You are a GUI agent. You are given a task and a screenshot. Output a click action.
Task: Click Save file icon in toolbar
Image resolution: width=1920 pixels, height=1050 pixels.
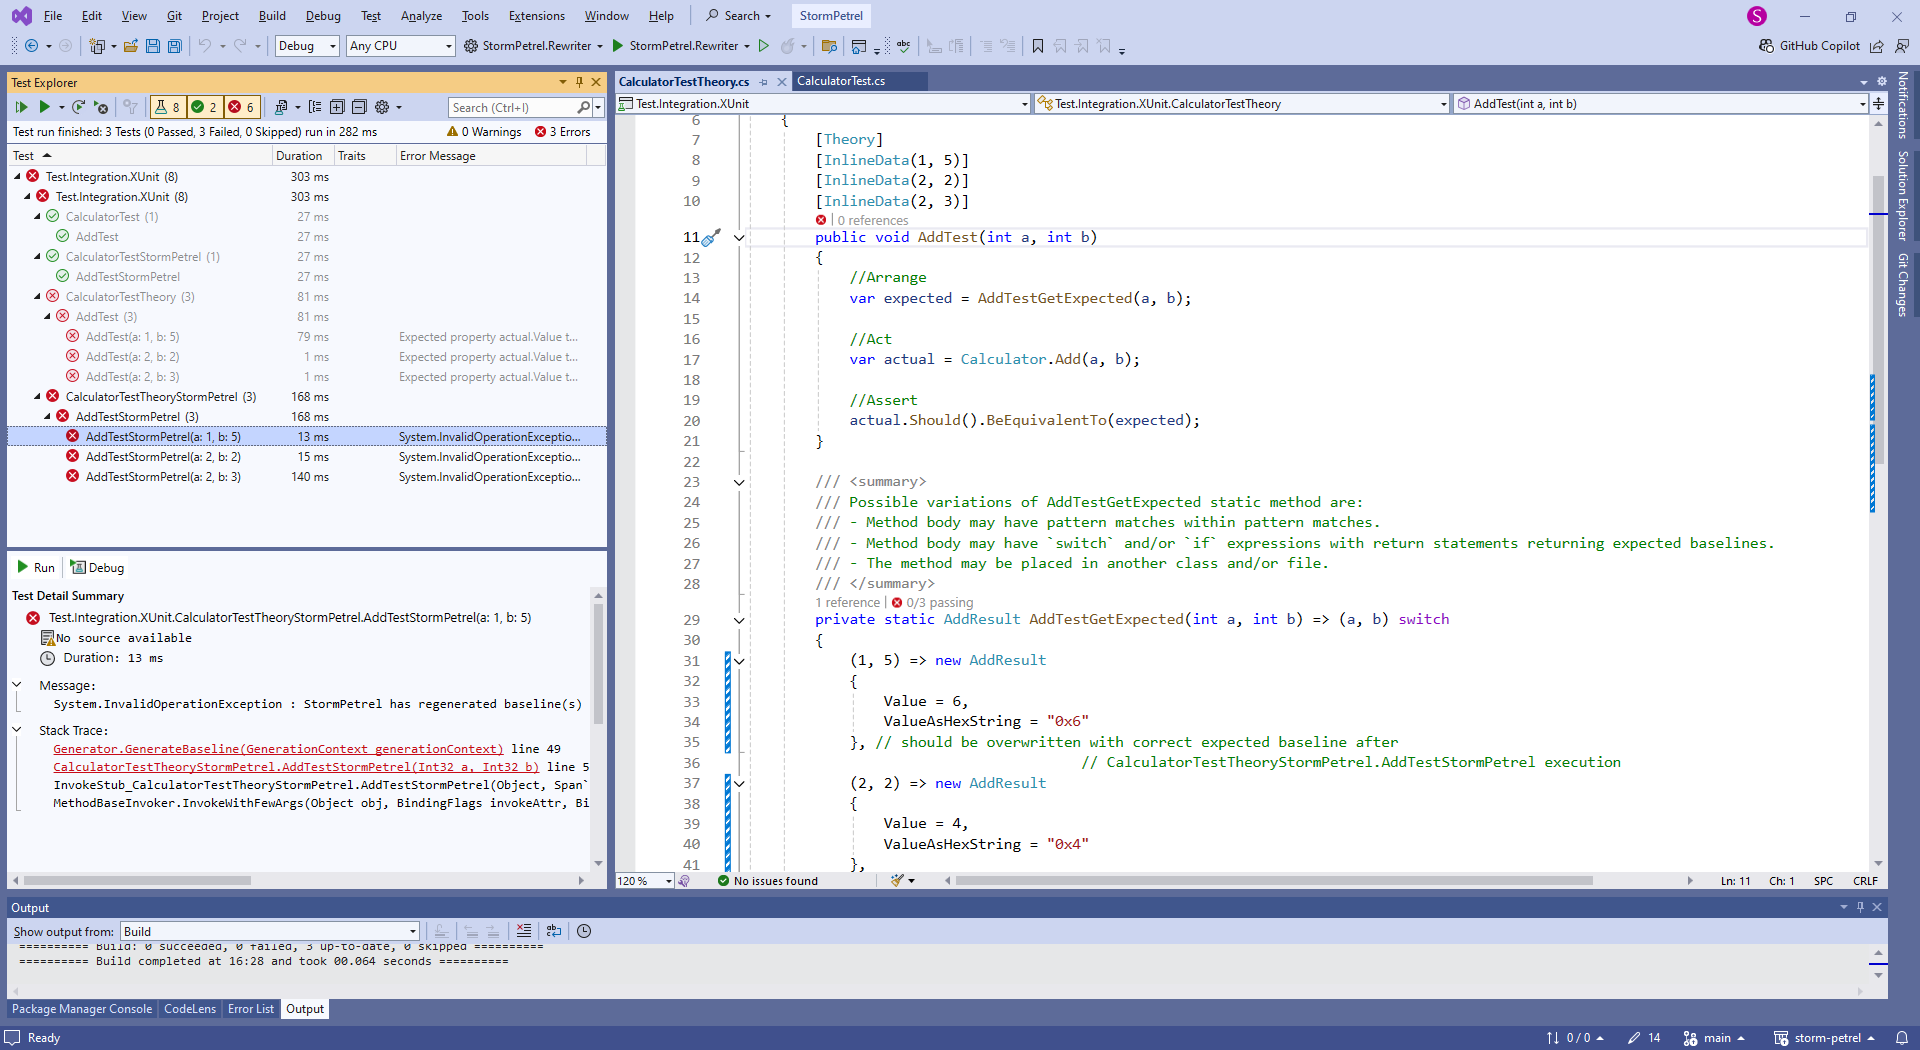(153, 46)
